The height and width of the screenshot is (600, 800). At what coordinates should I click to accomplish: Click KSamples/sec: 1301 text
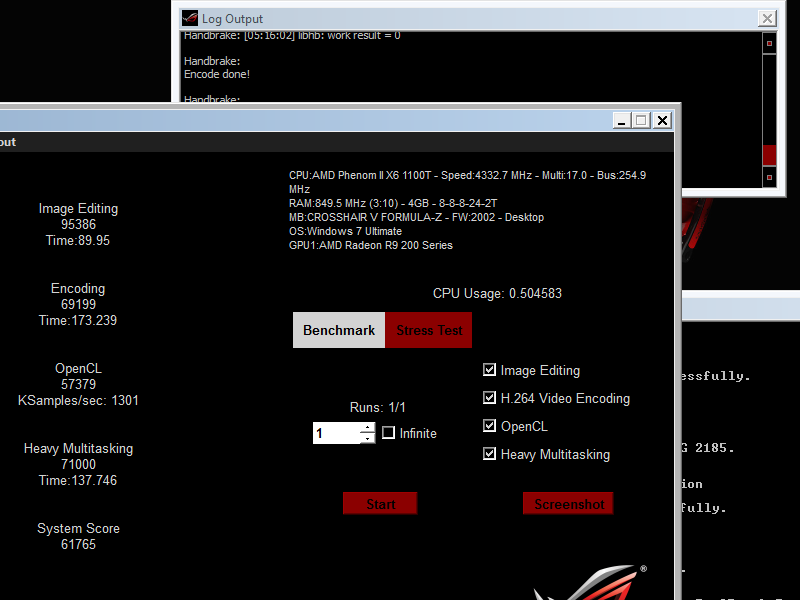pyautogui.click(x=78, y=400)
